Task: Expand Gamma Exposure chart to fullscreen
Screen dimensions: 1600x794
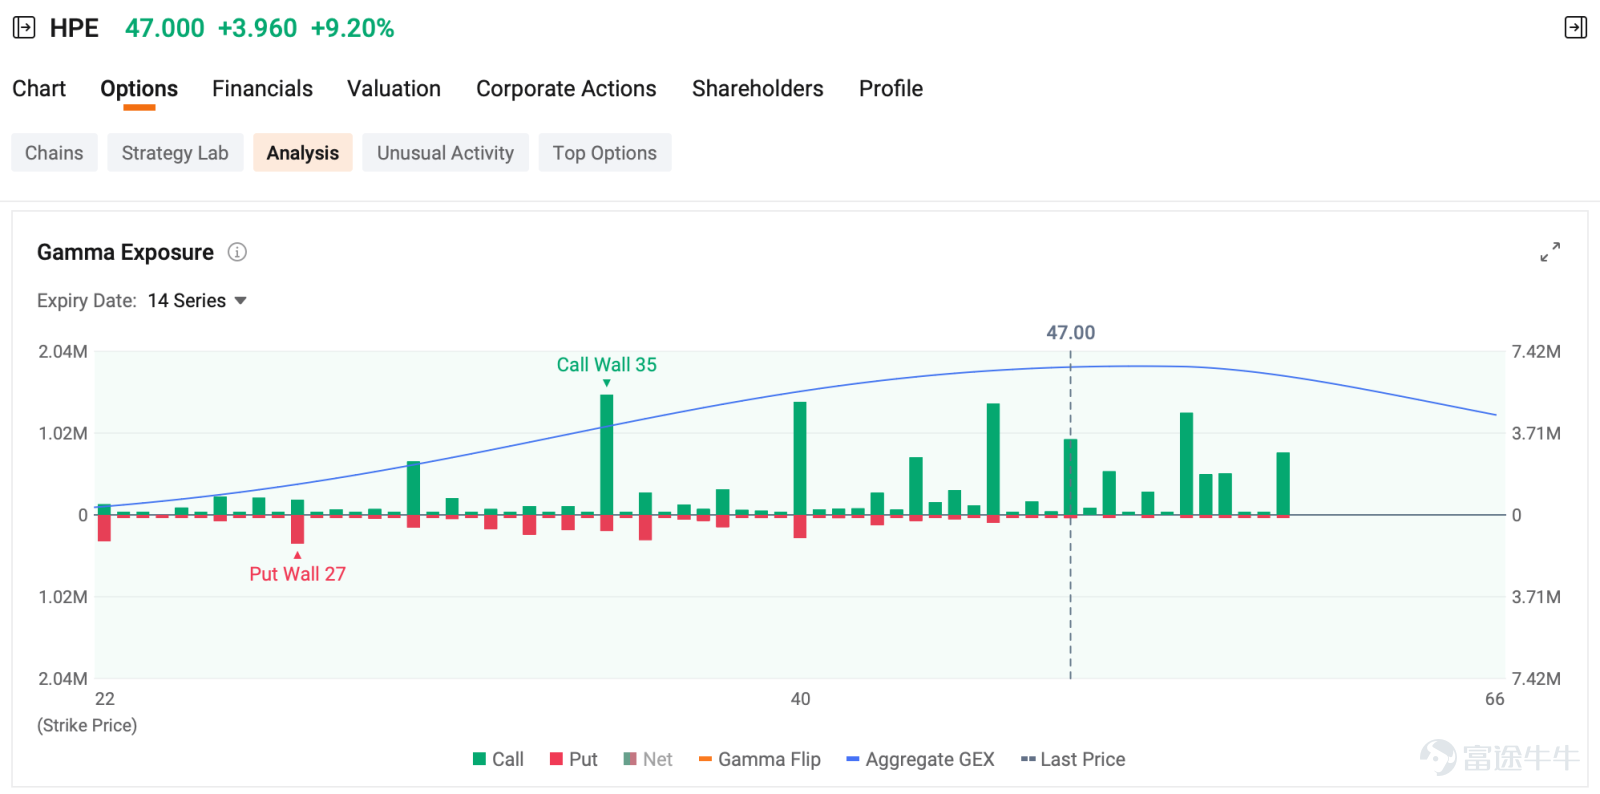Action: [1550, 252]
